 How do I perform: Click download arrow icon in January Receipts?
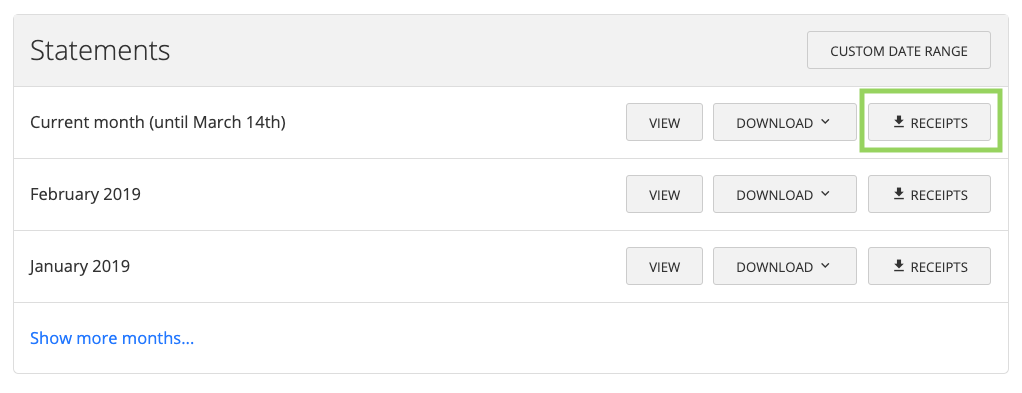click(899, 265)
